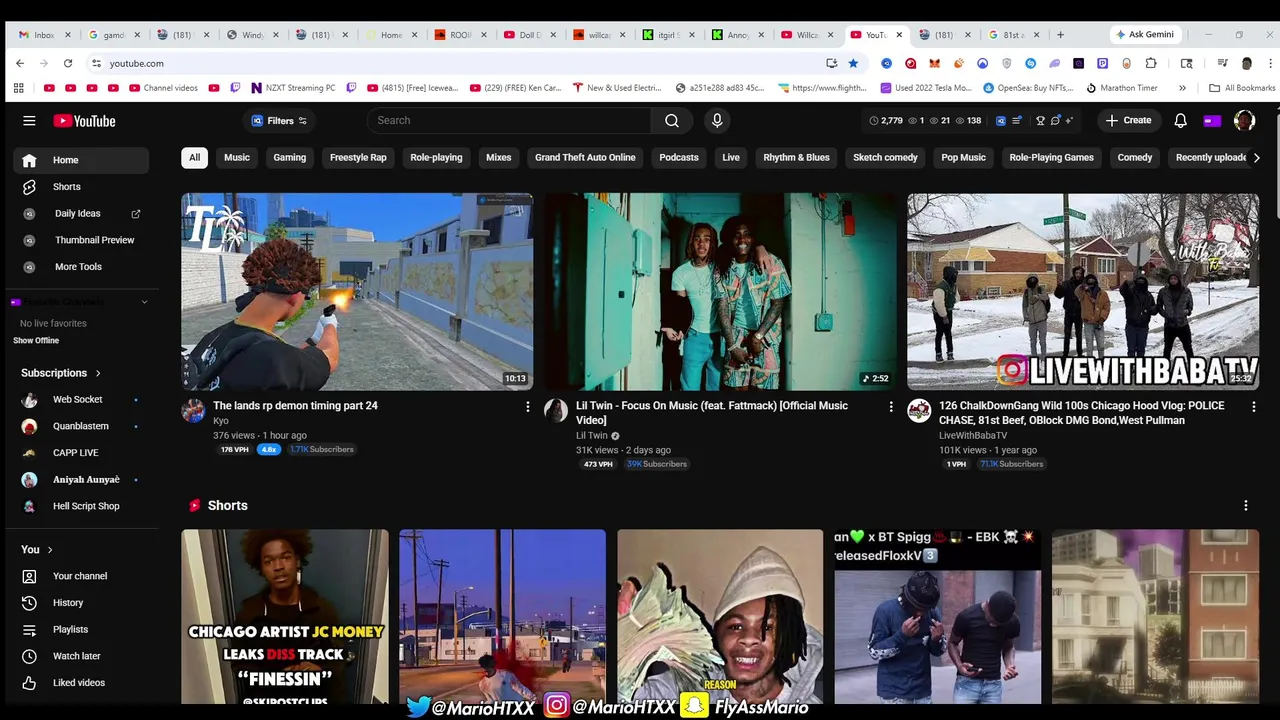Click the Ask Gemini button
Screen dimensions: 1280x720
(x=1145, y=34)
